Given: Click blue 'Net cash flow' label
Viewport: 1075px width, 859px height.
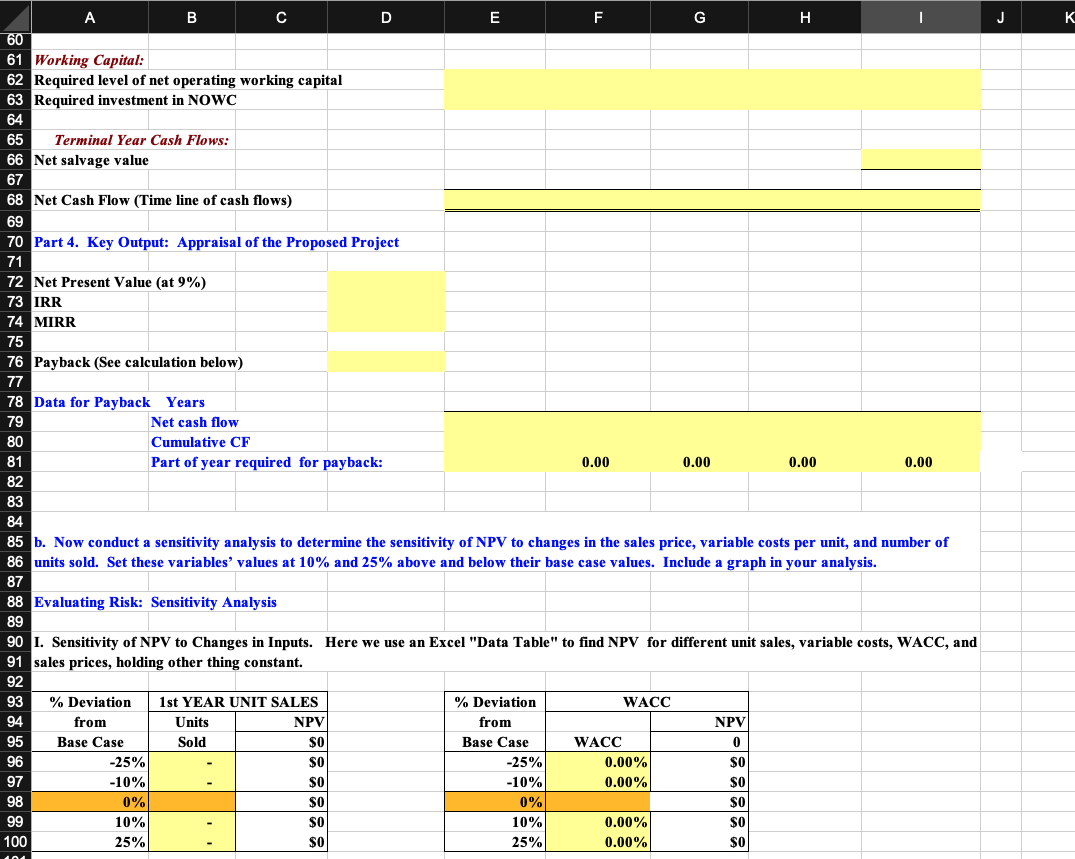Looking at the screenshot, I should click(195, 422).
